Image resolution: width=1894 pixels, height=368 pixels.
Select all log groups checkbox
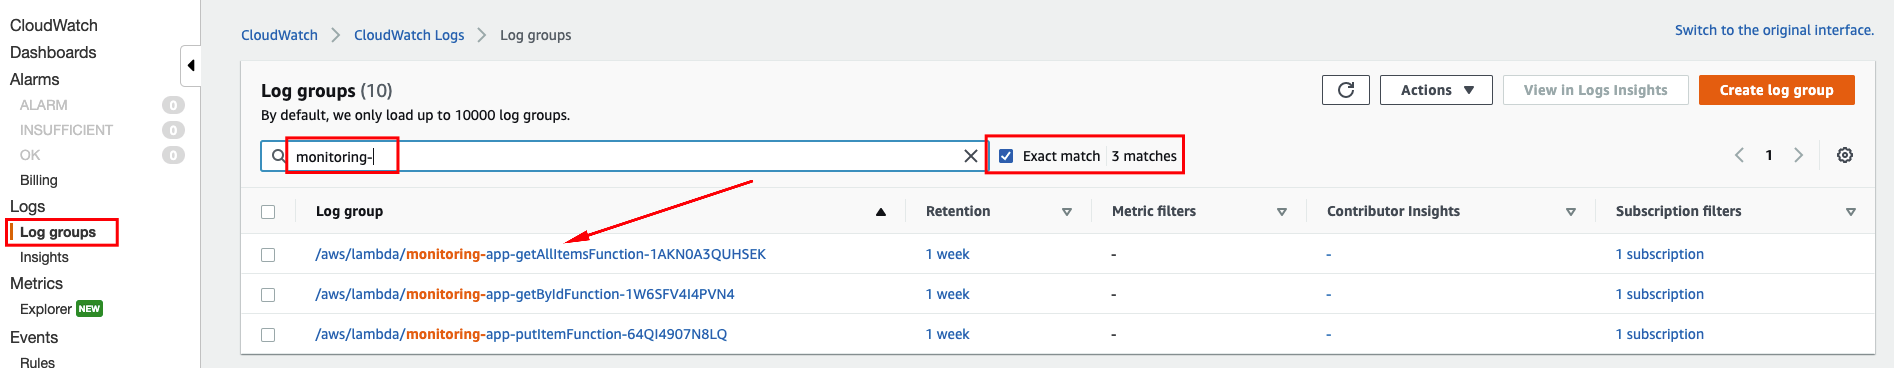pos(268,212)
